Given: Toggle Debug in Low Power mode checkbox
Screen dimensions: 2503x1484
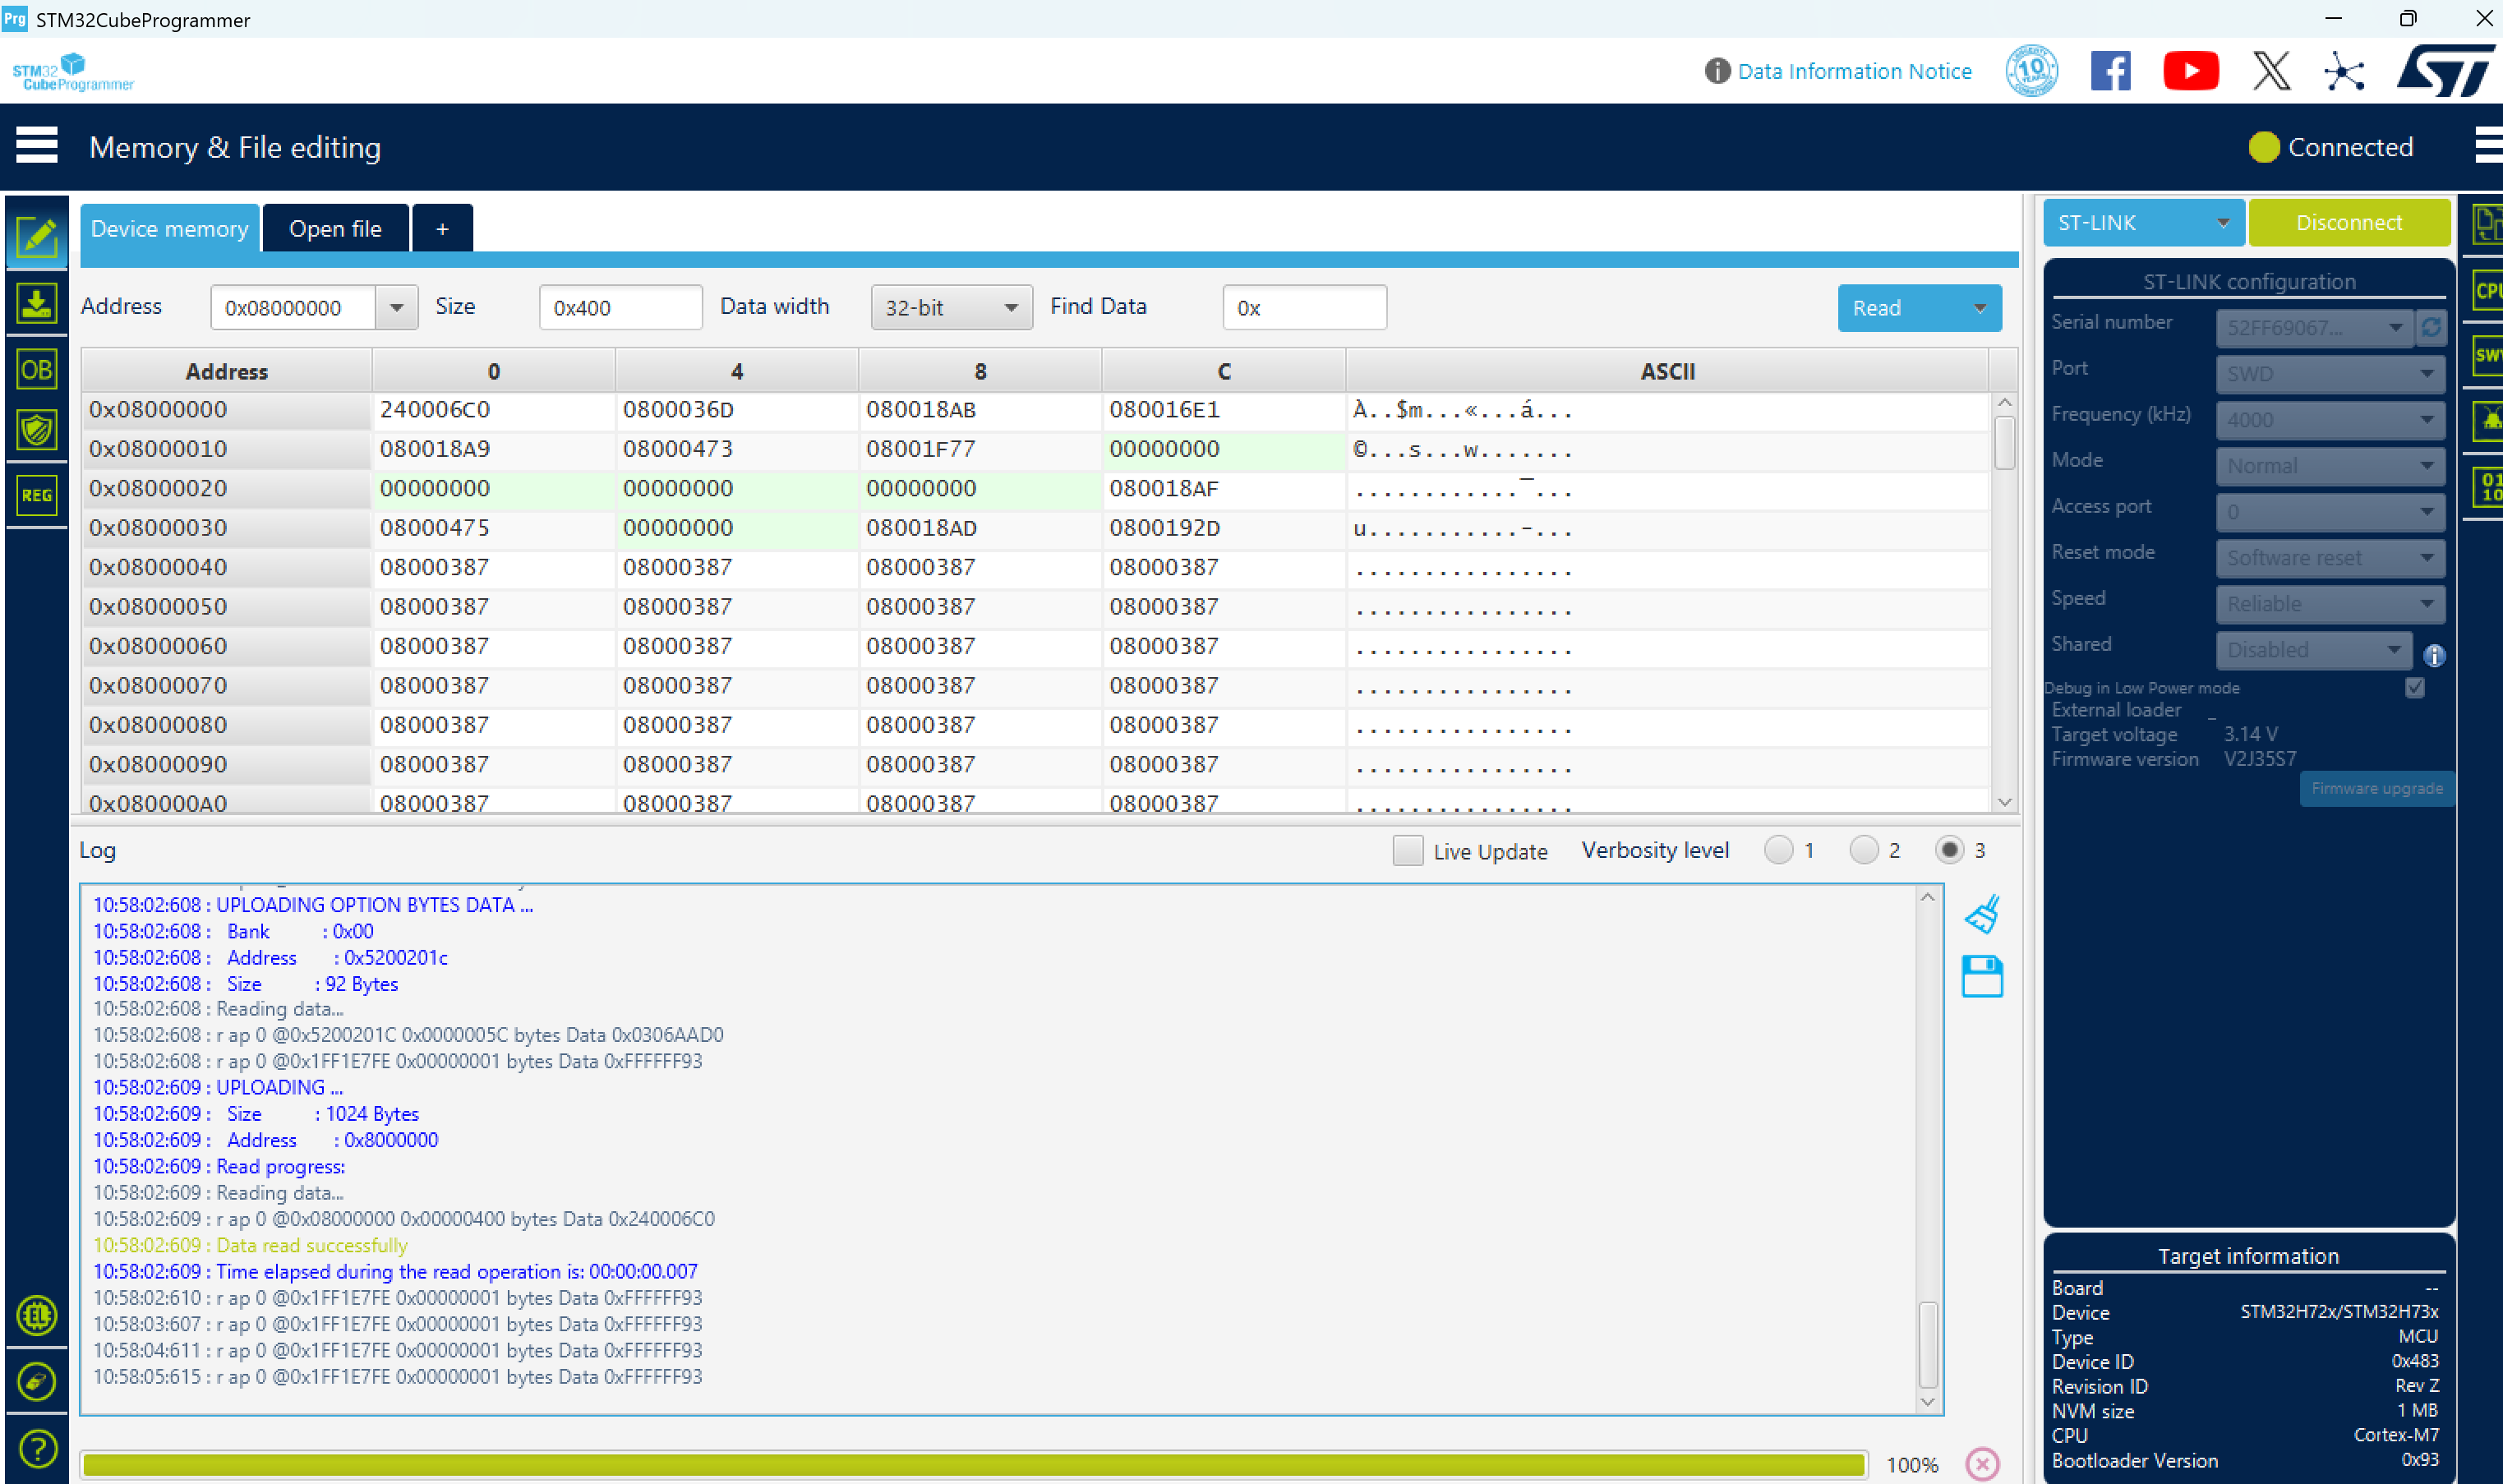Looking at the screenshot, I should pos(2414,687).
